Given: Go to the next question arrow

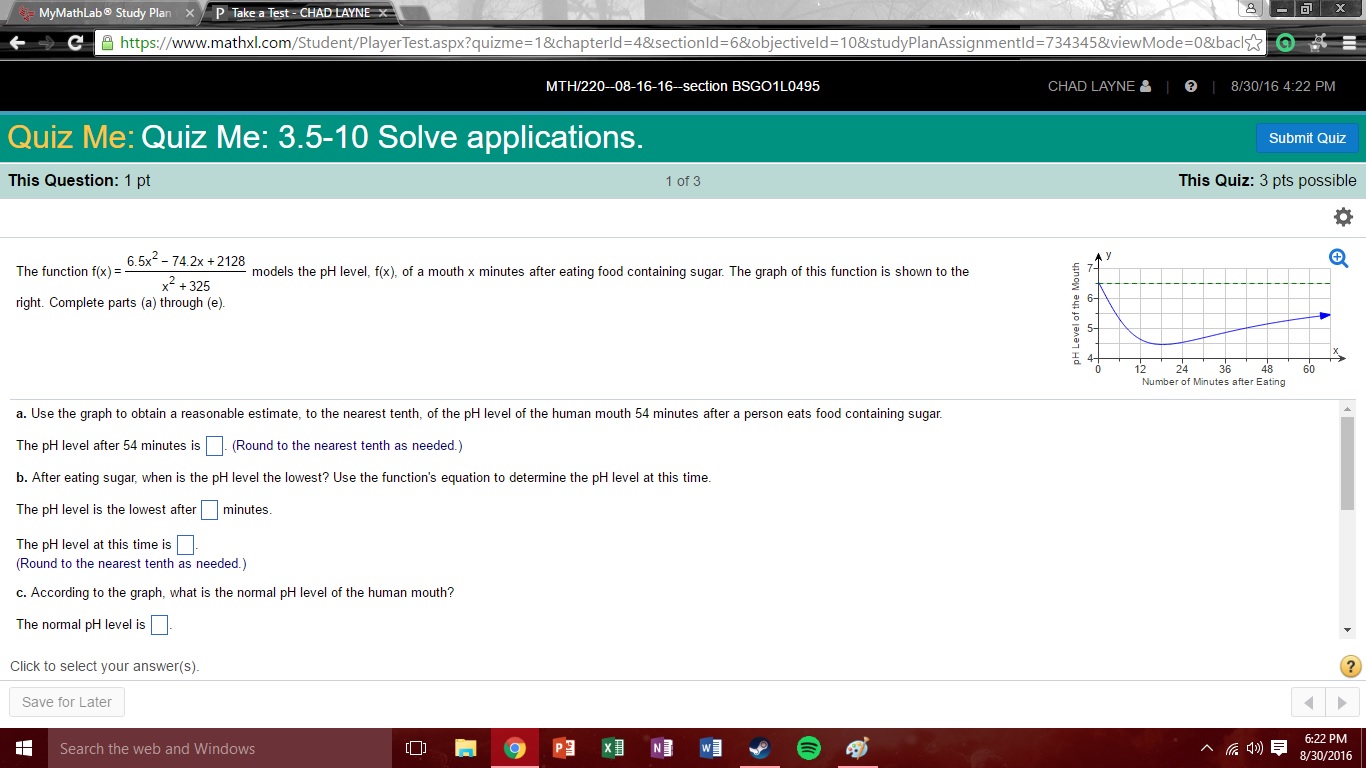Looking at the screenshot, I should [x=1342, y=703].
